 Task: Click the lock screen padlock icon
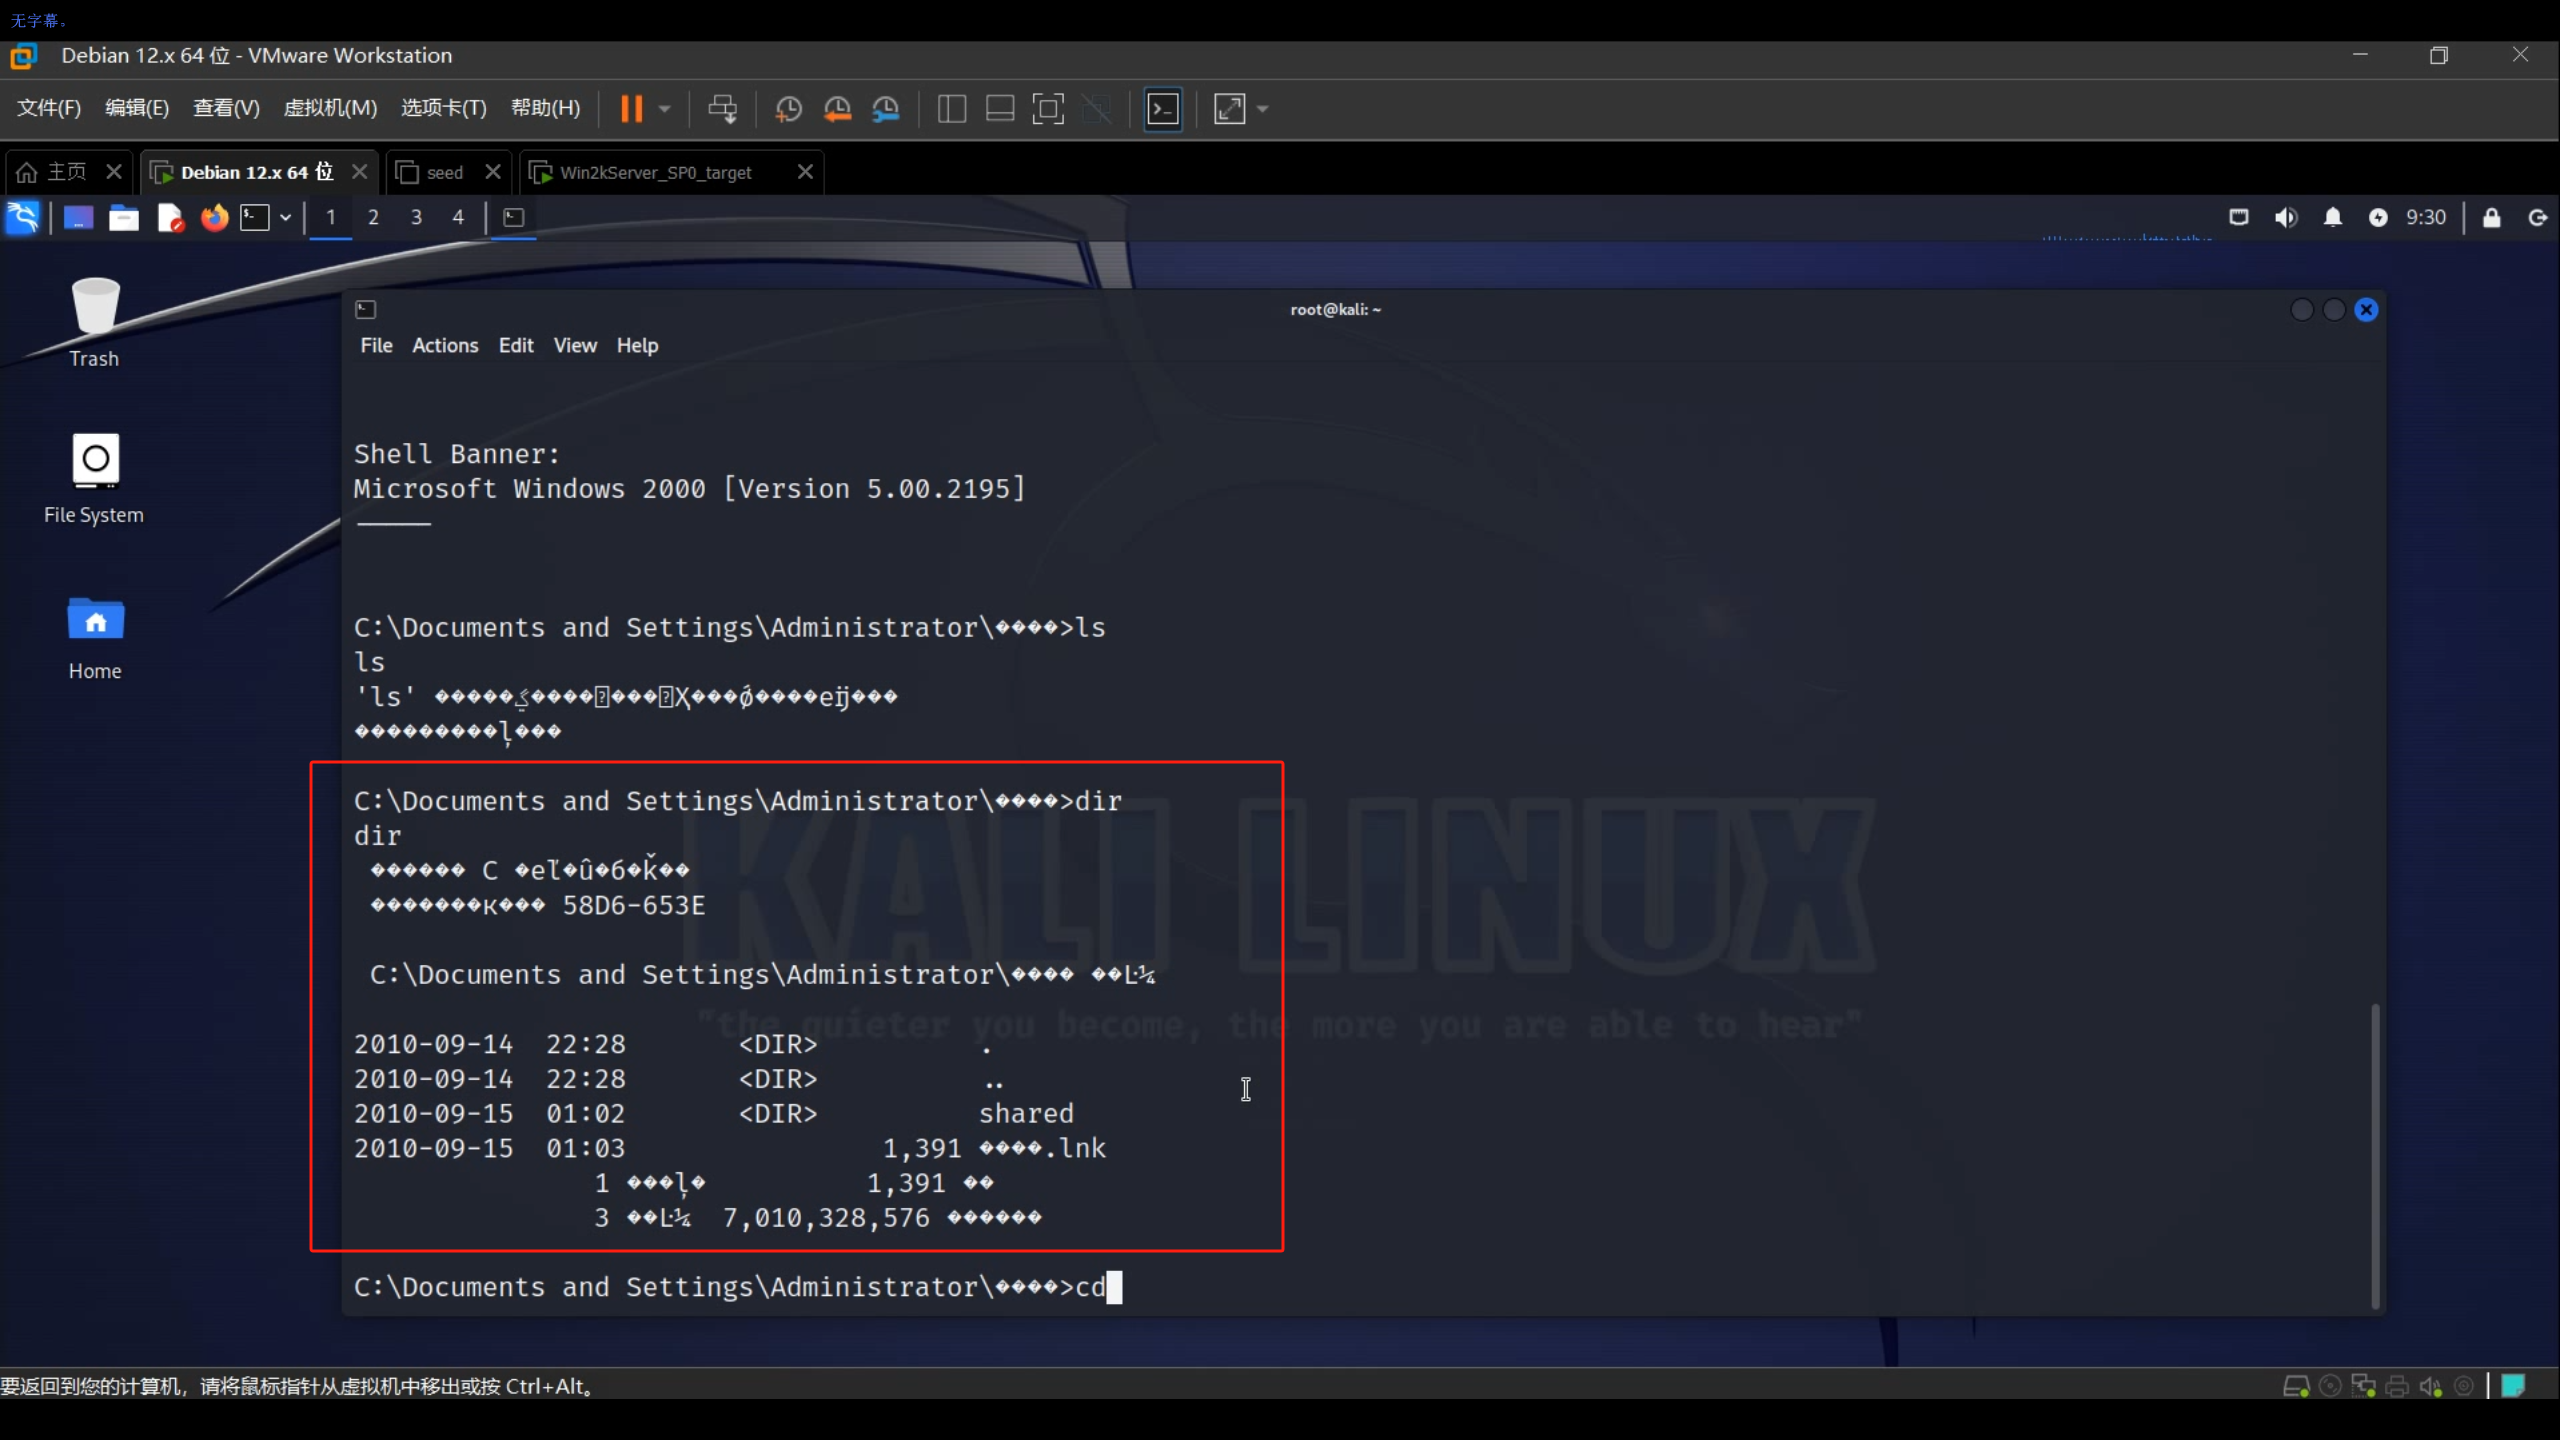coord(2491,217)
